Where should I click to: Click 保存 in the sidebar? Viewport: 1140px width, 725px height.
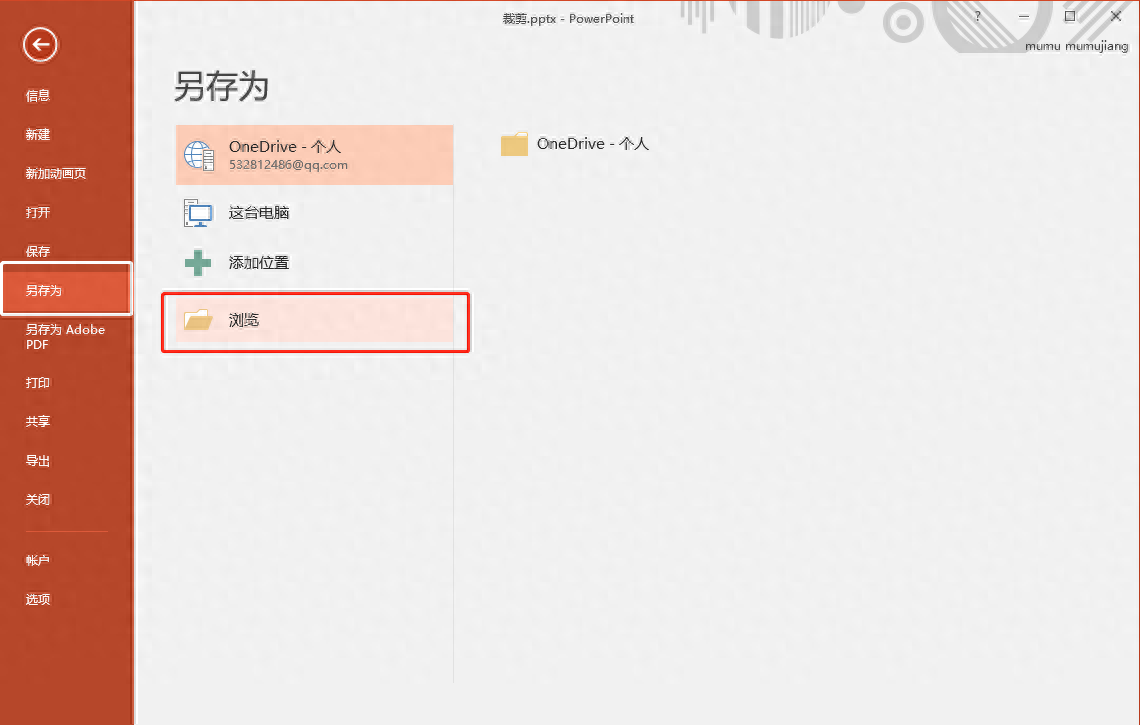click(x=38, y=252)
